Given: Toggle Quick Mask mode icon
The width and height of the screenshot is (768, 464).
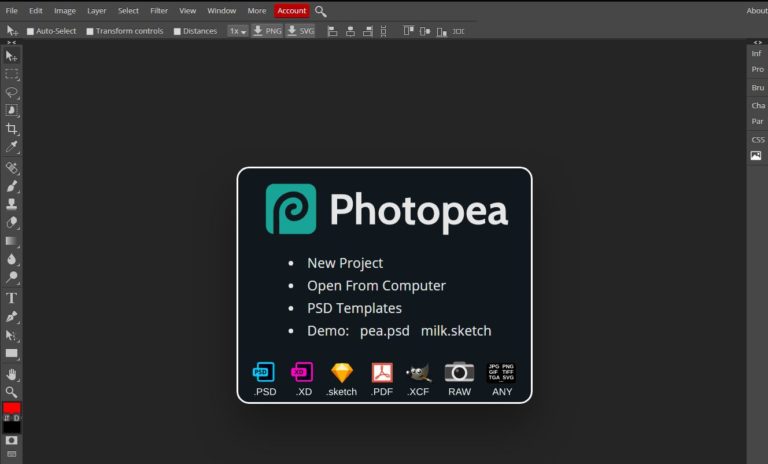Looking at the screenshot, I should tap(11, 440).
